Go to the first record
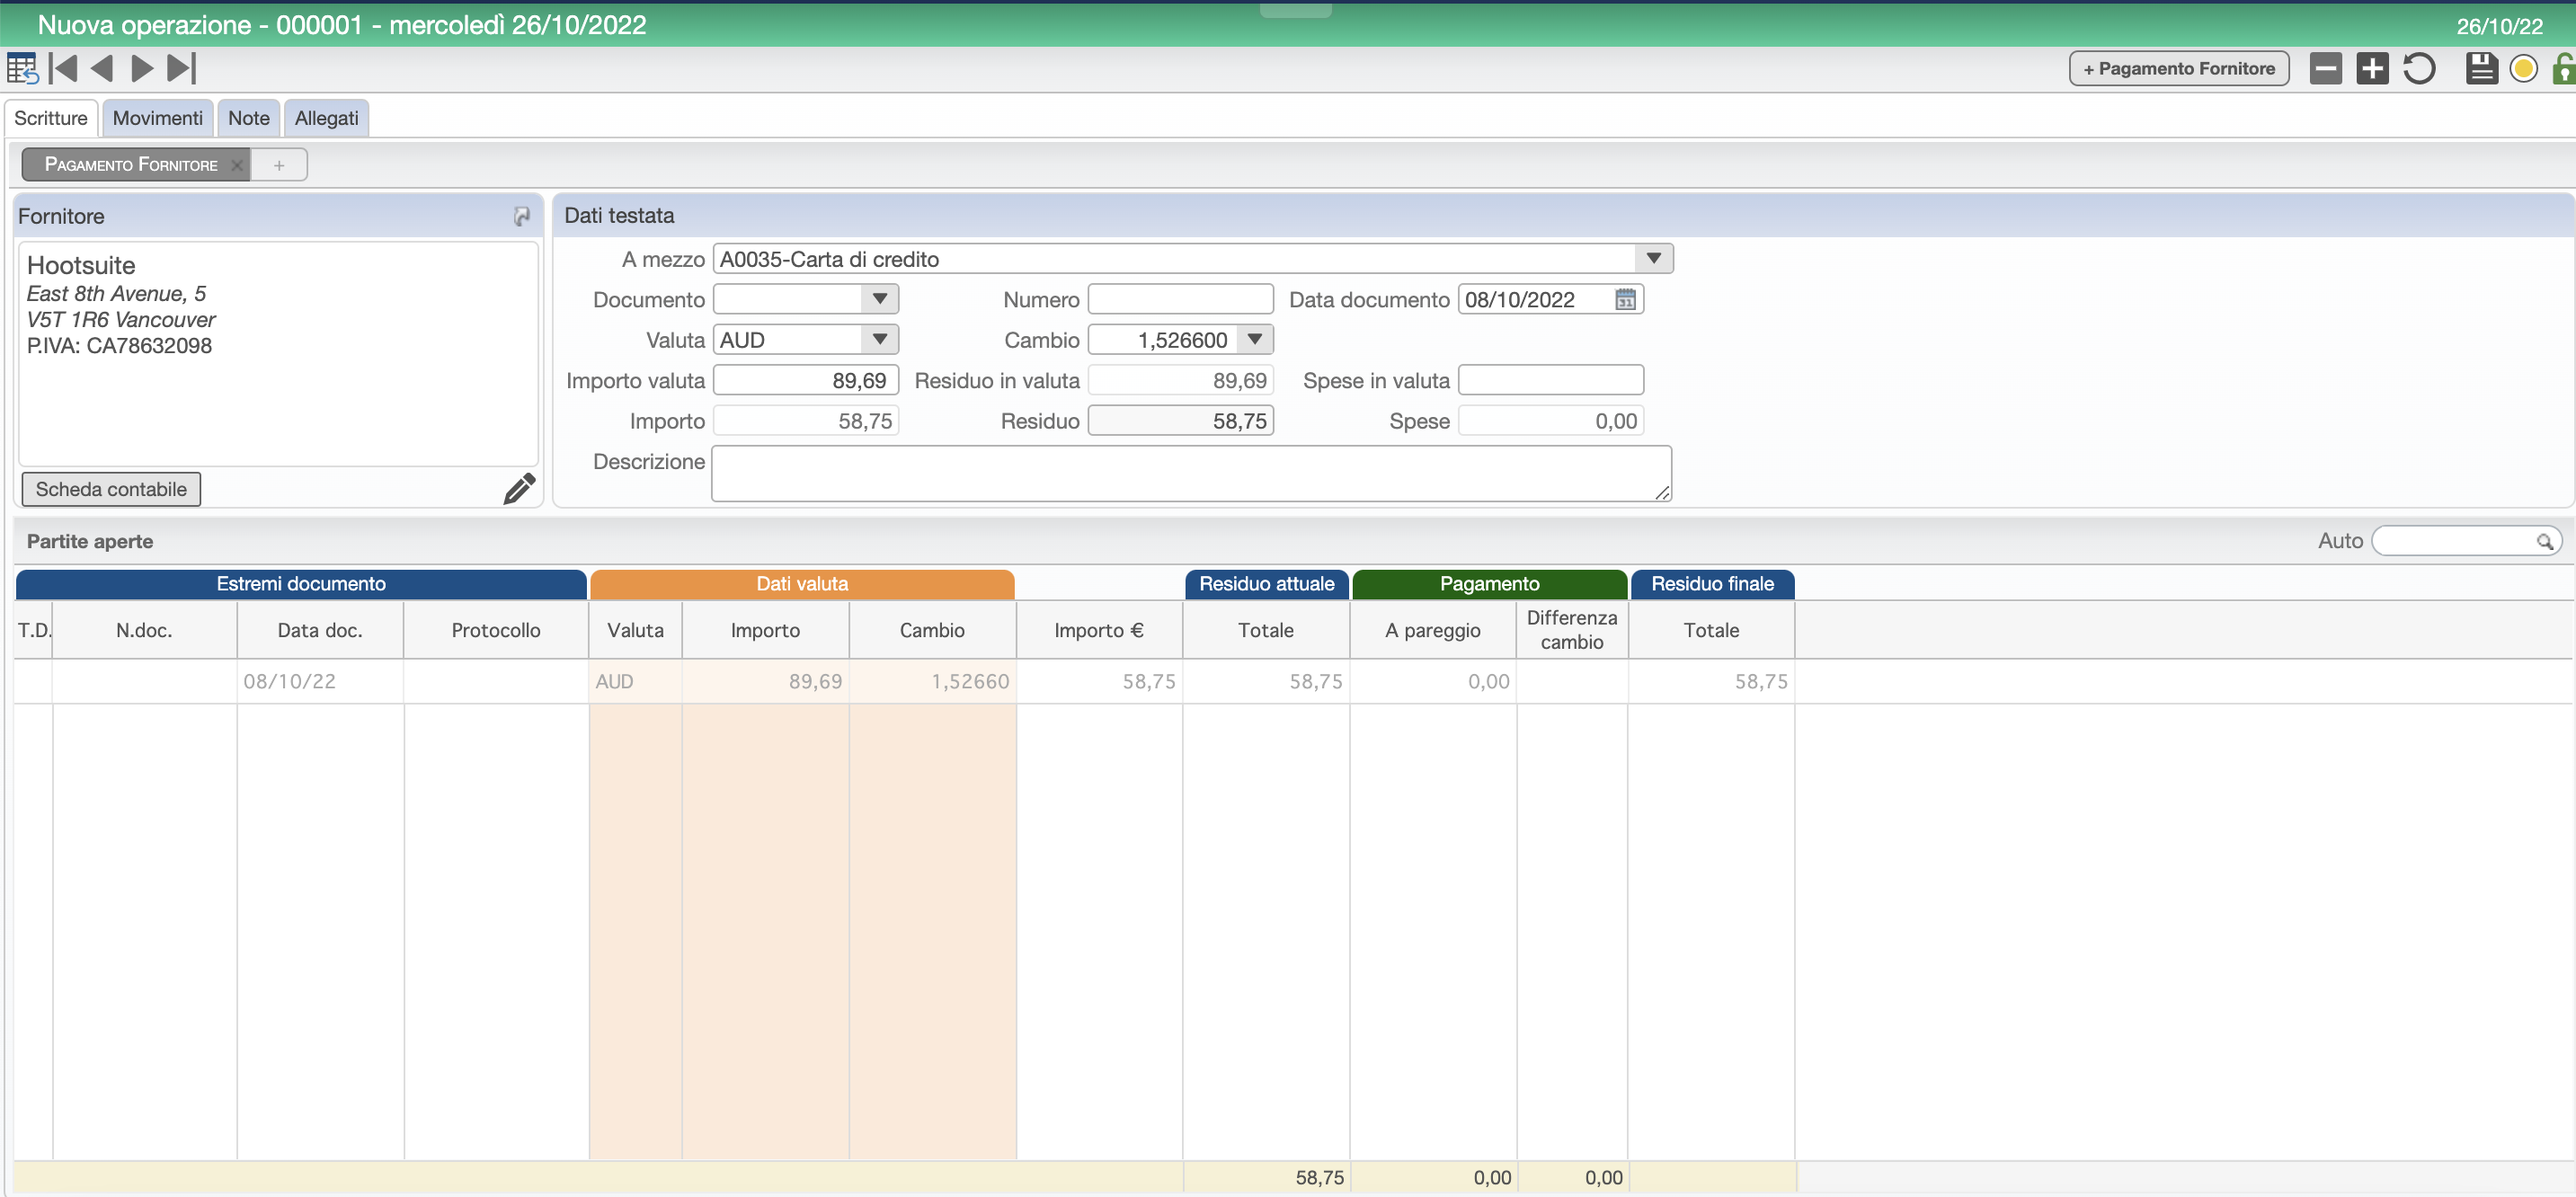 pyautogui.click(x=63, y=68)
